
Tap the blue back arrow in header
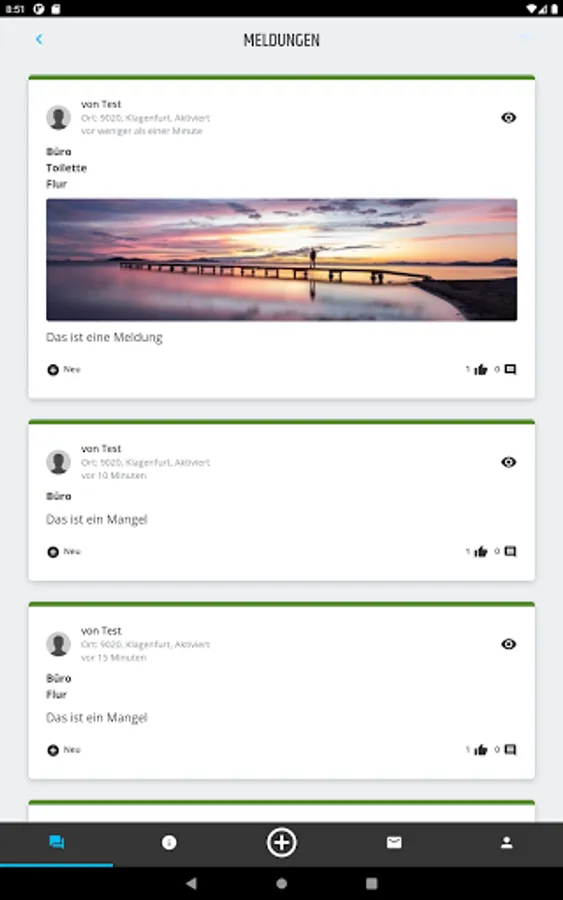pos(39,39)
